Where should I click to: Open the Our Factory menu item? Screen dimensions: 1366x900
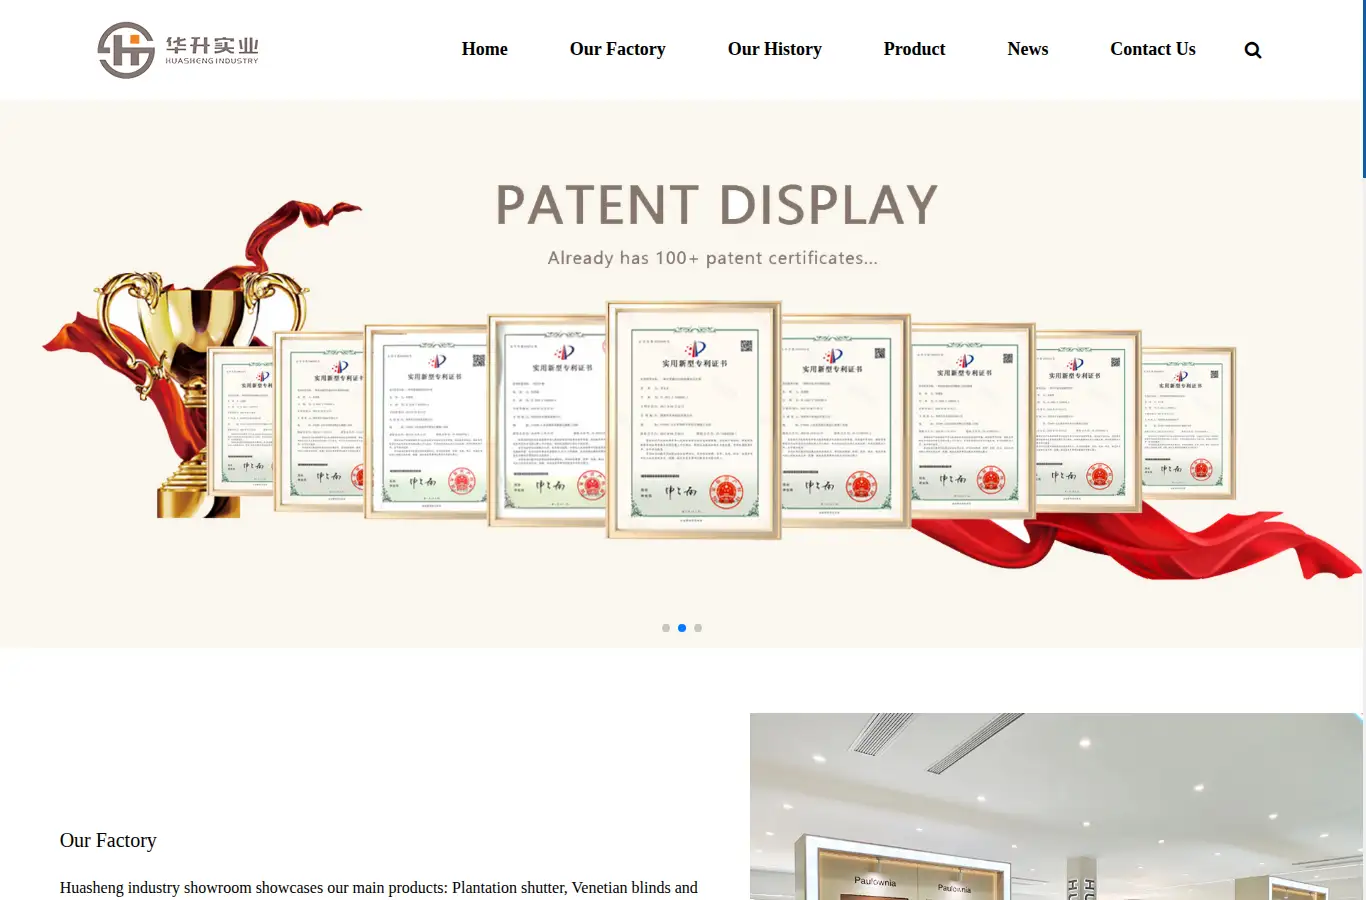click(617, 49)
